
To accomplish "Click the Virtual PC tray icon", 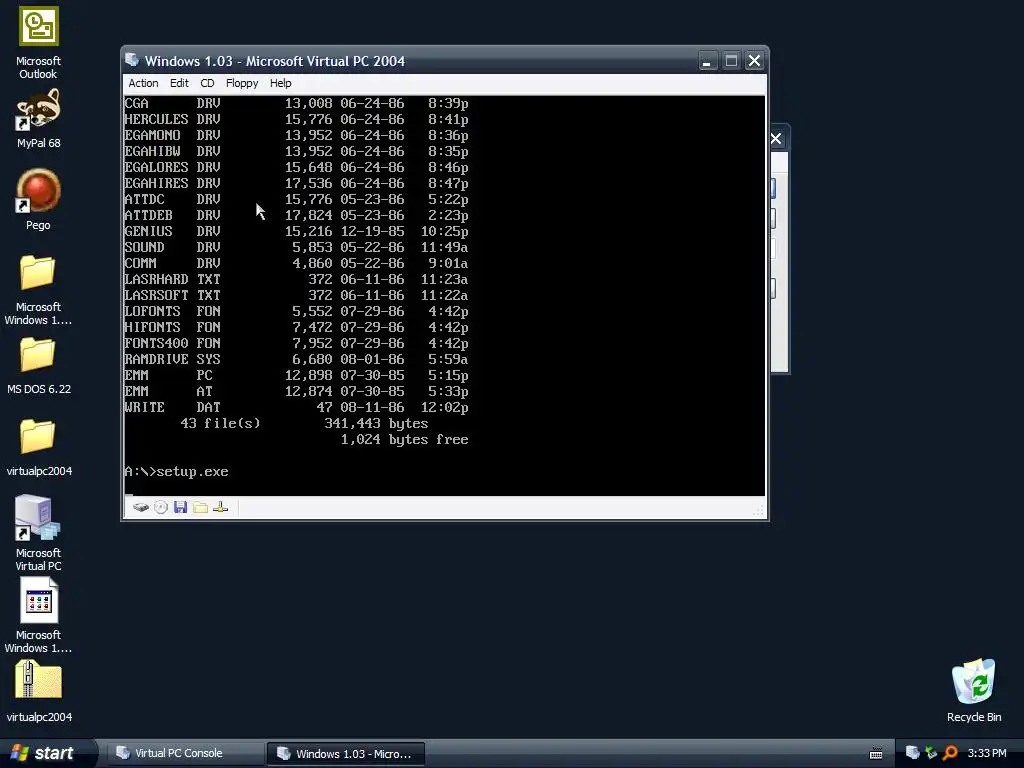I will coord(912,753).
